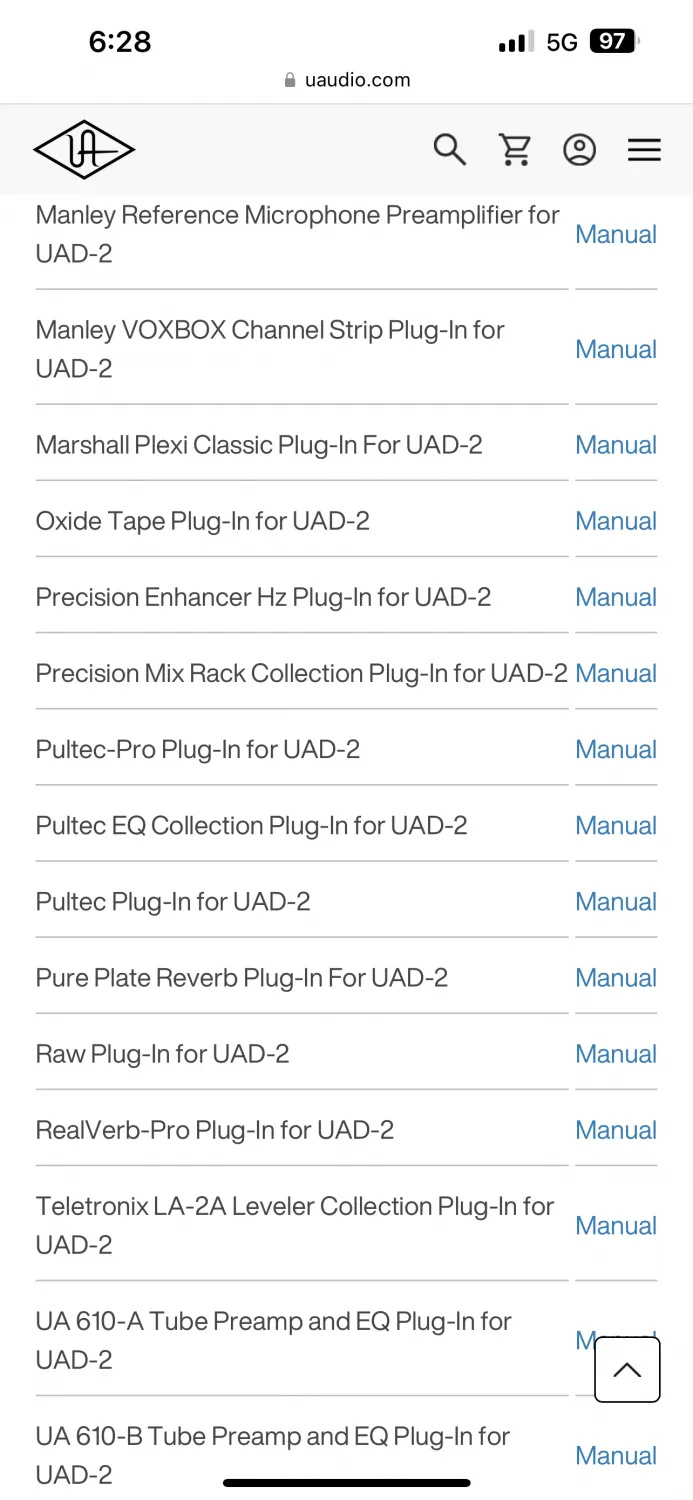The height and width of the screenshot is (1500, 693).
Task: Open Manual for Manley Reference Microphone Preamplifier
Action: pyautogui.click(x=616, y=234)
